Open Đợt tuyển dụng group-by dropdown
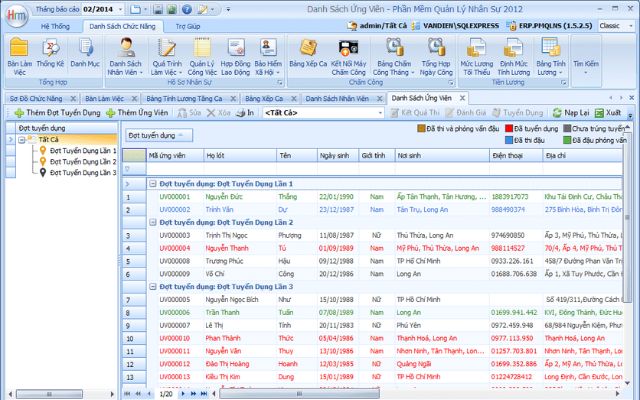 coord(158,136)
